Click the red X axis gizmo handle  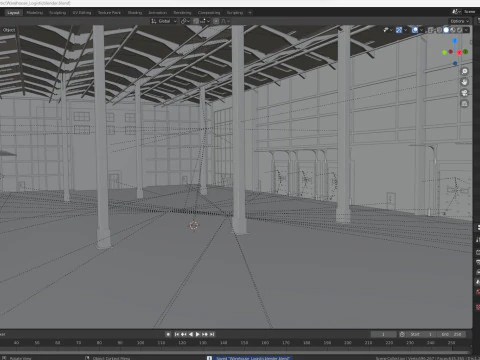tap(459, 52)
